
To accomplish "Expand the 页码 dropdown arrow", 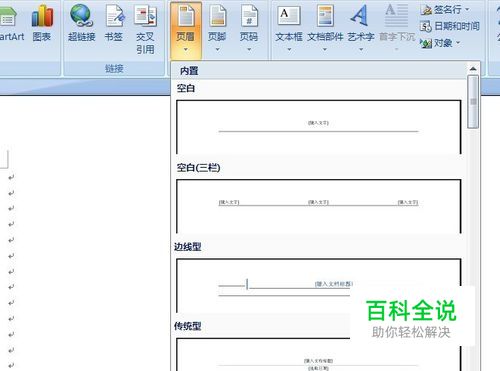I will (249, 50).
